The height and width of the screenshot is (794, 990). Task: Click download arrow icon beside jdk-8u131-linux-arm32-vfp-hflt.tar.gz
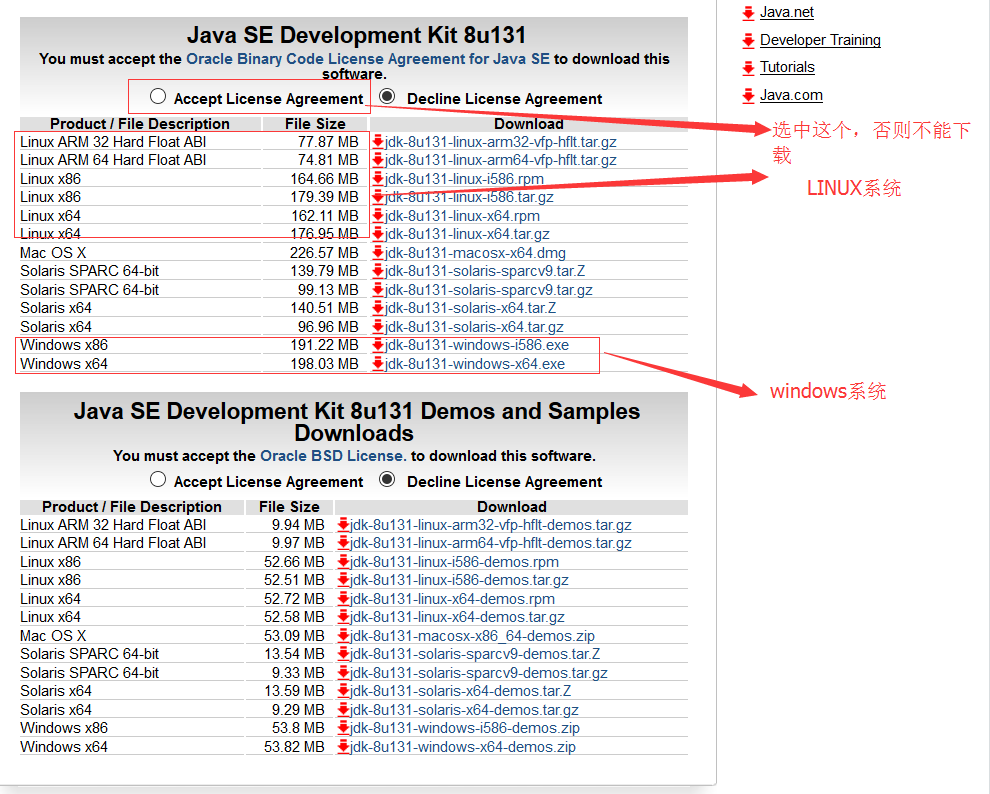(378, 141)
